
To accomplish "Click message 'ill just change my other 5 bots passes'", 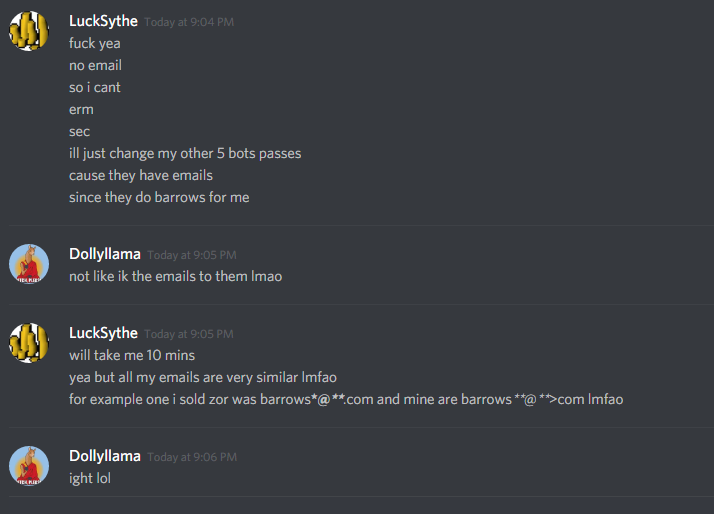I will (x=185, y=153).
